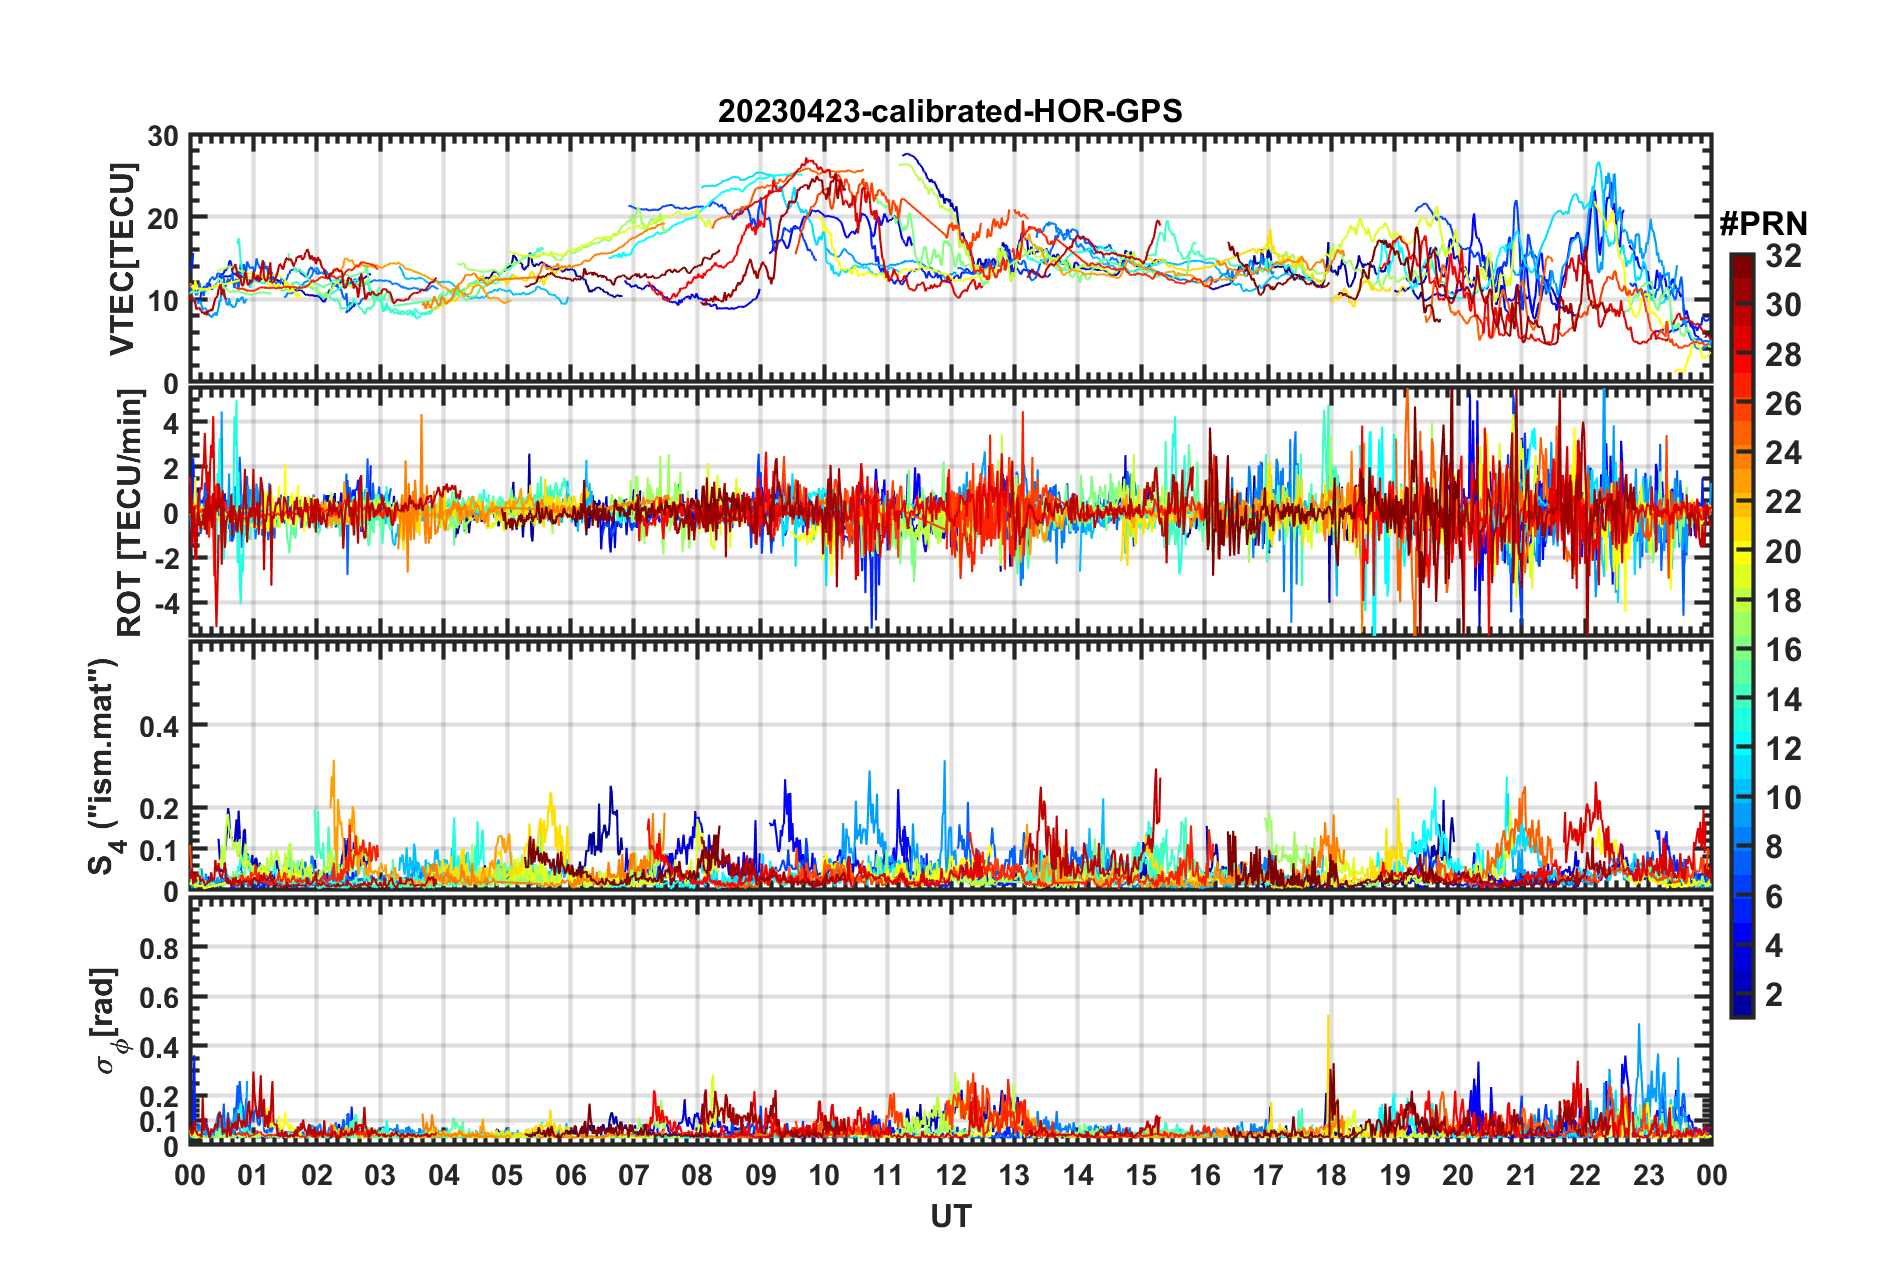Select VTEC y-axis tick label 10
Screen dimensions: 1902x1272
click(162, 301)
